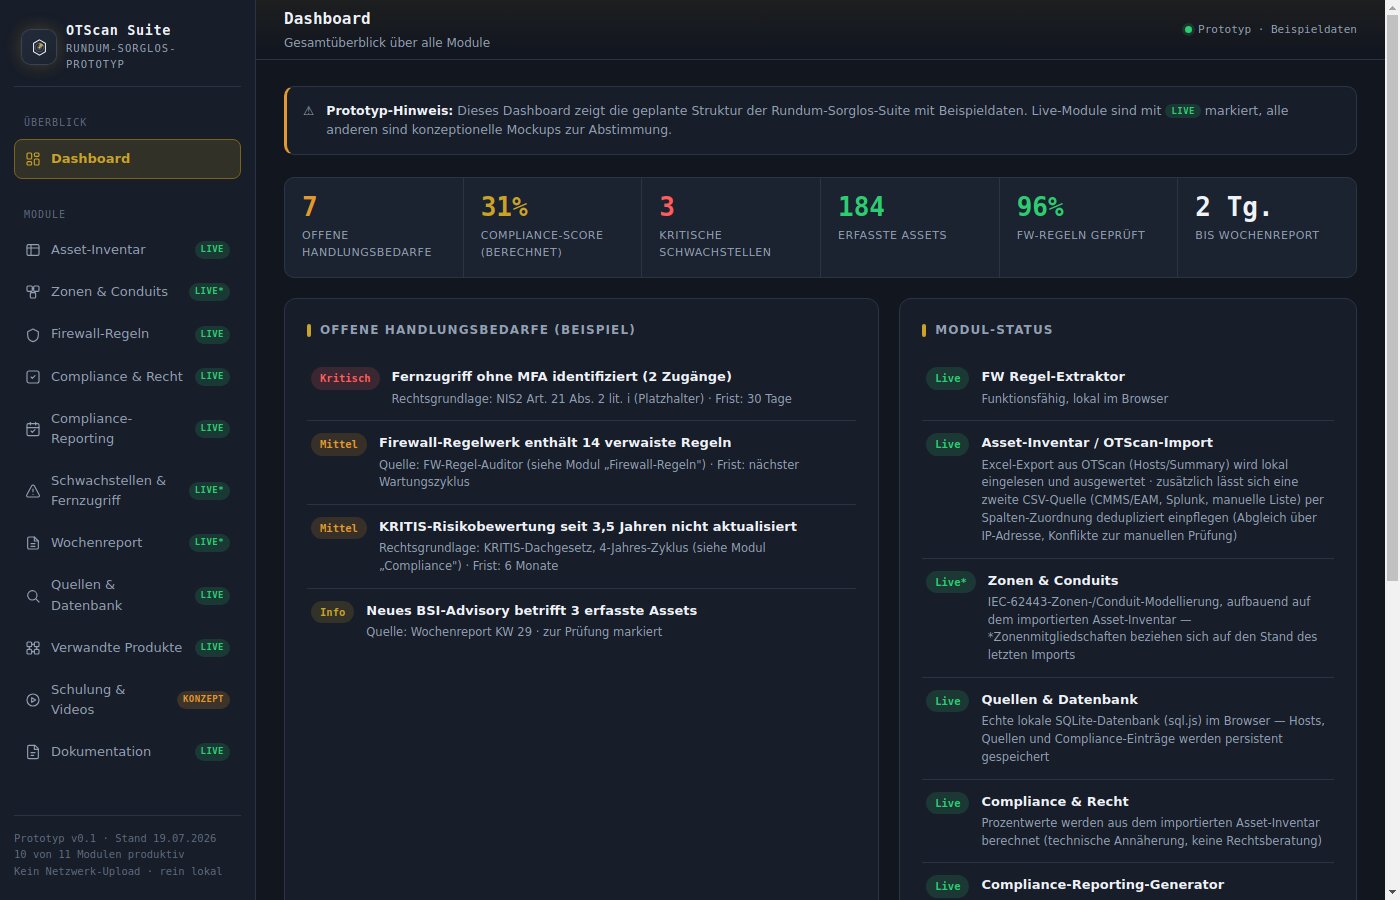Screen dimensions: 1400x900
Task: Open KRITIS-Risikobewertung nicht aktualisiert entry
Action: pyautogui.click(x=581, y=546)
